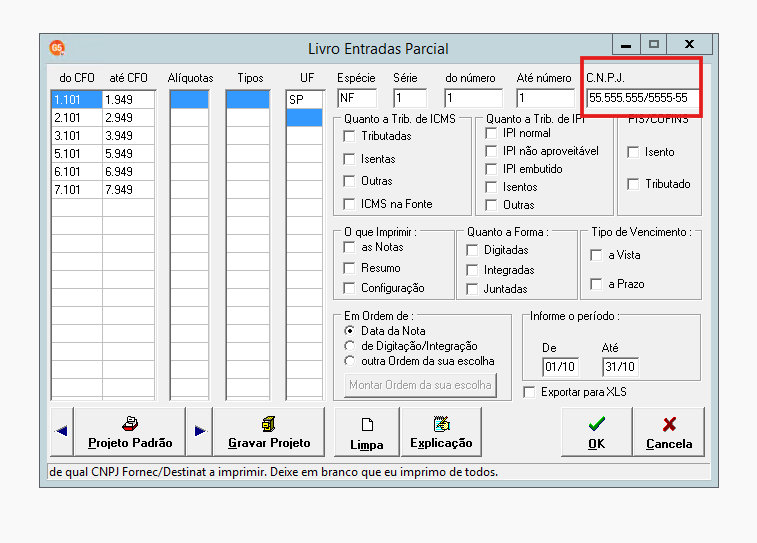757x543 pixels.
Task: Click the do número input field
Action: 473,98
